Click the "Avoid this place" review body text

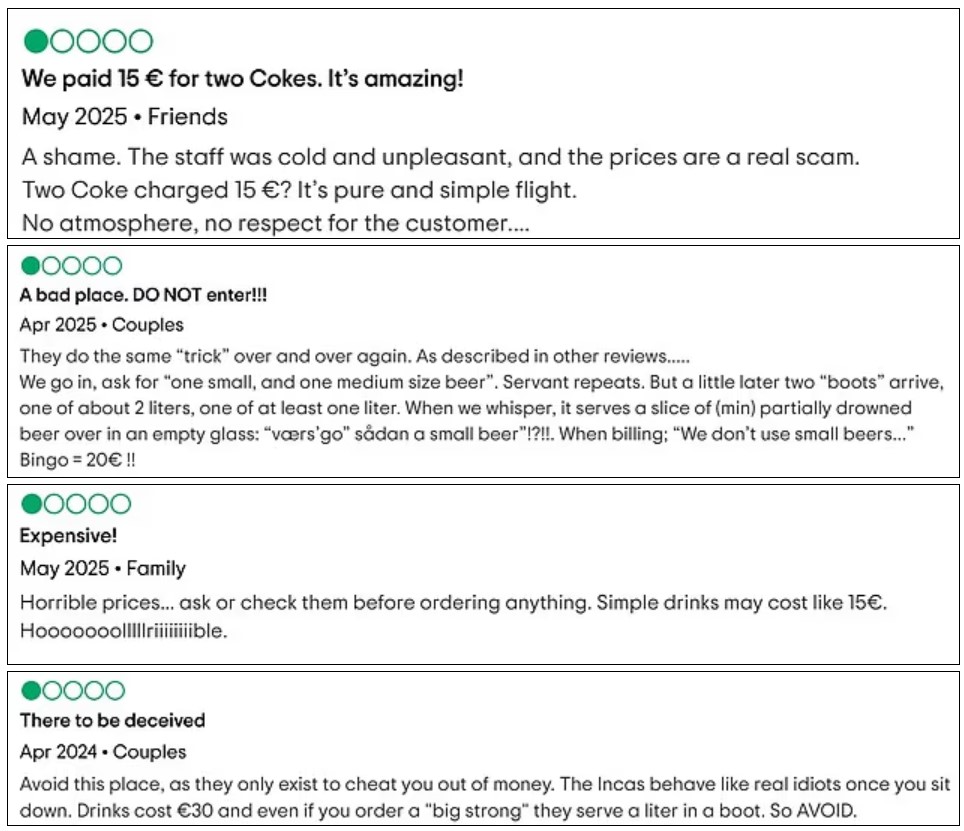pos(485,797)
